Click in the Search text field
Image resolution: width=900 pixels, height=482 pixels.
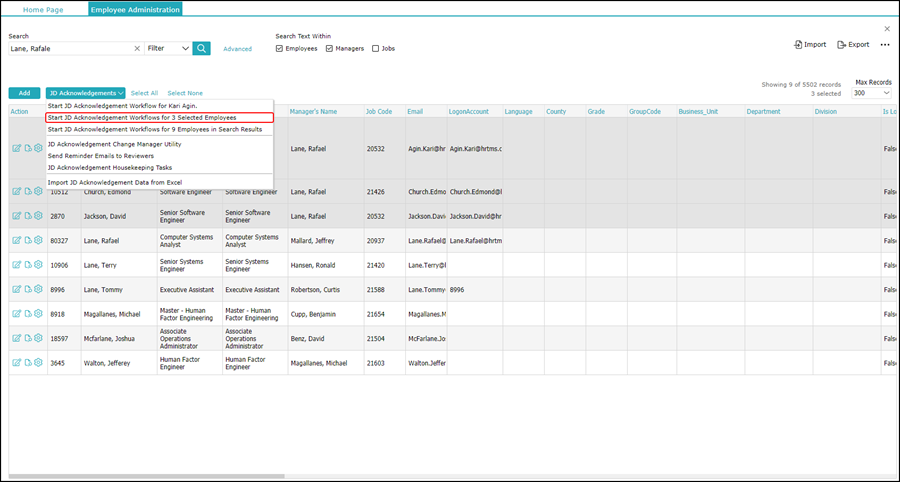point(70,48)
